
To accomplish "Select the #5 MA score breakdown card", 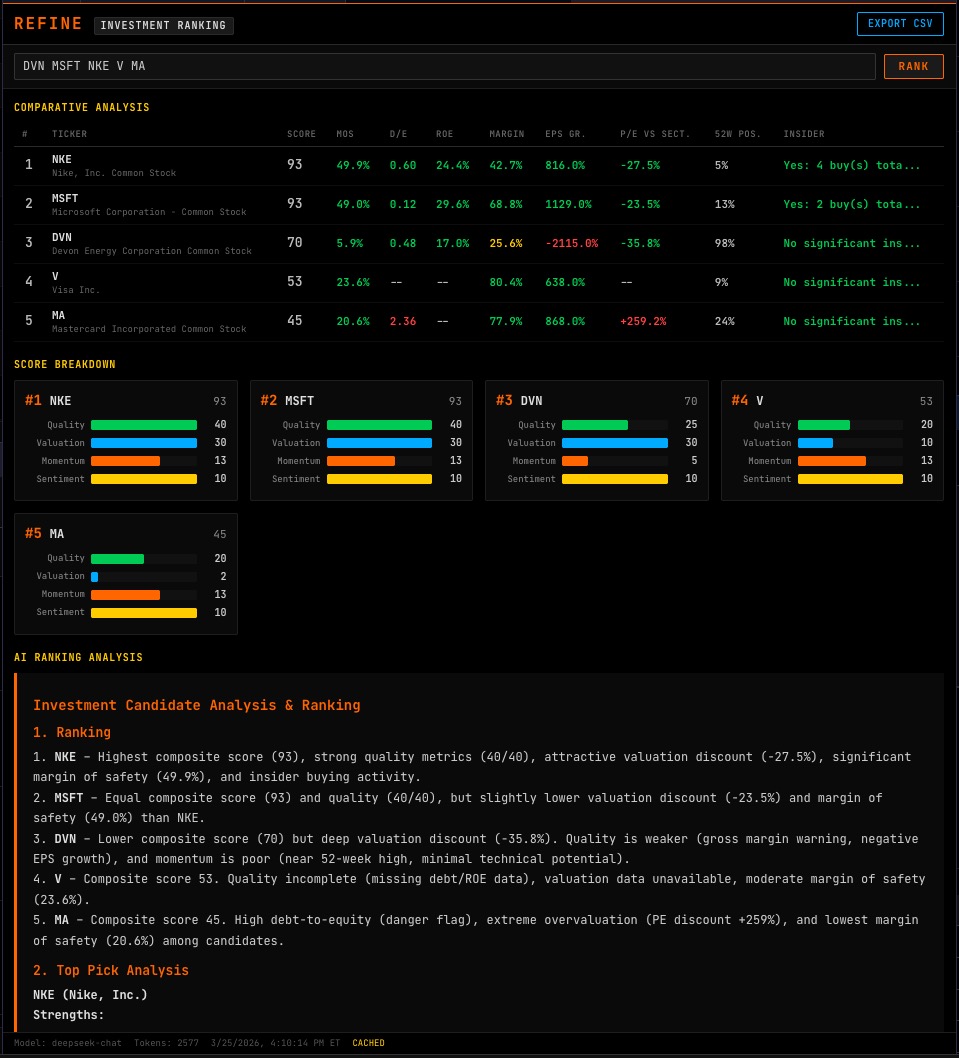I will click(x=125, y=573).
